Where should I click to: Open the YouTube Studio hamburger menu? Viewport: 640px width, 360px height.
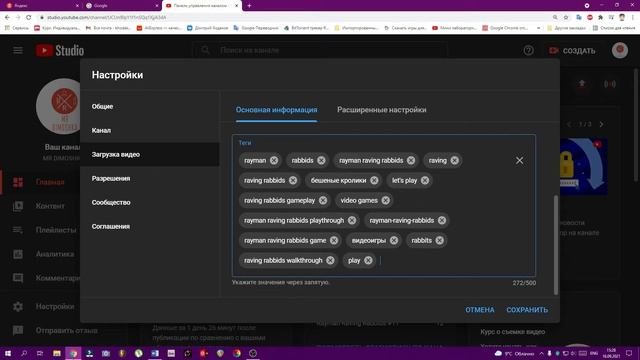[18, 50]
